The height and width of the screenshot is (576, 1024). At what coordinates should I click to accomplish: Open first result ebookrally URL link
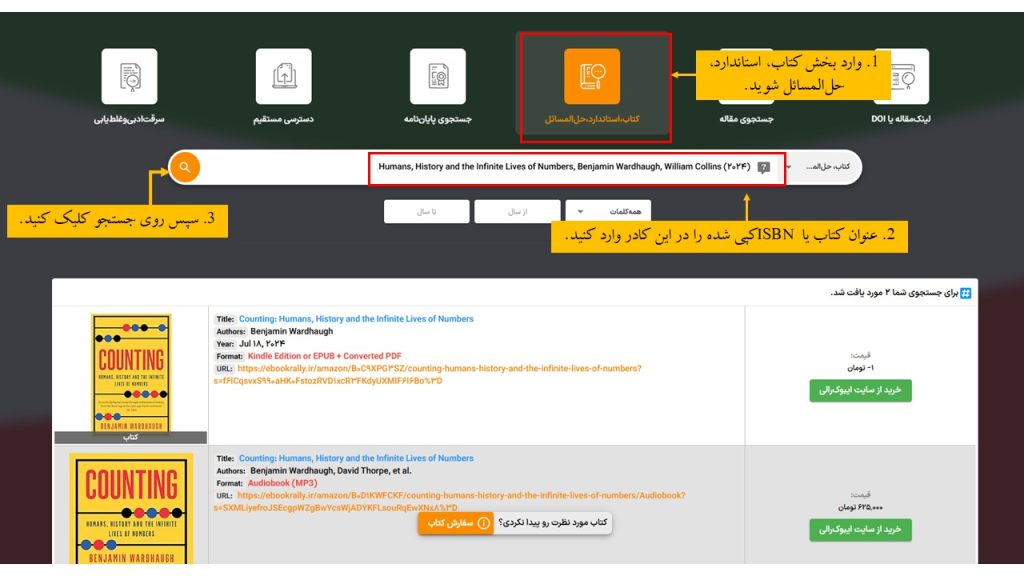427,375
